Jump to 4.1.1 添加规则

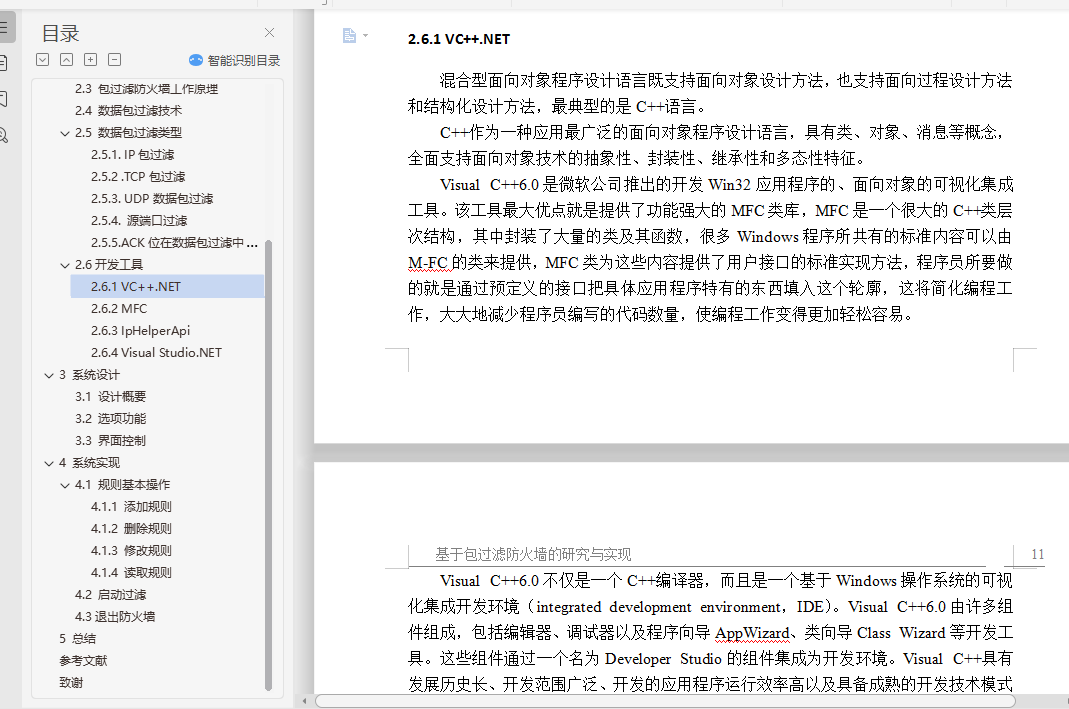tap(131, 507)
